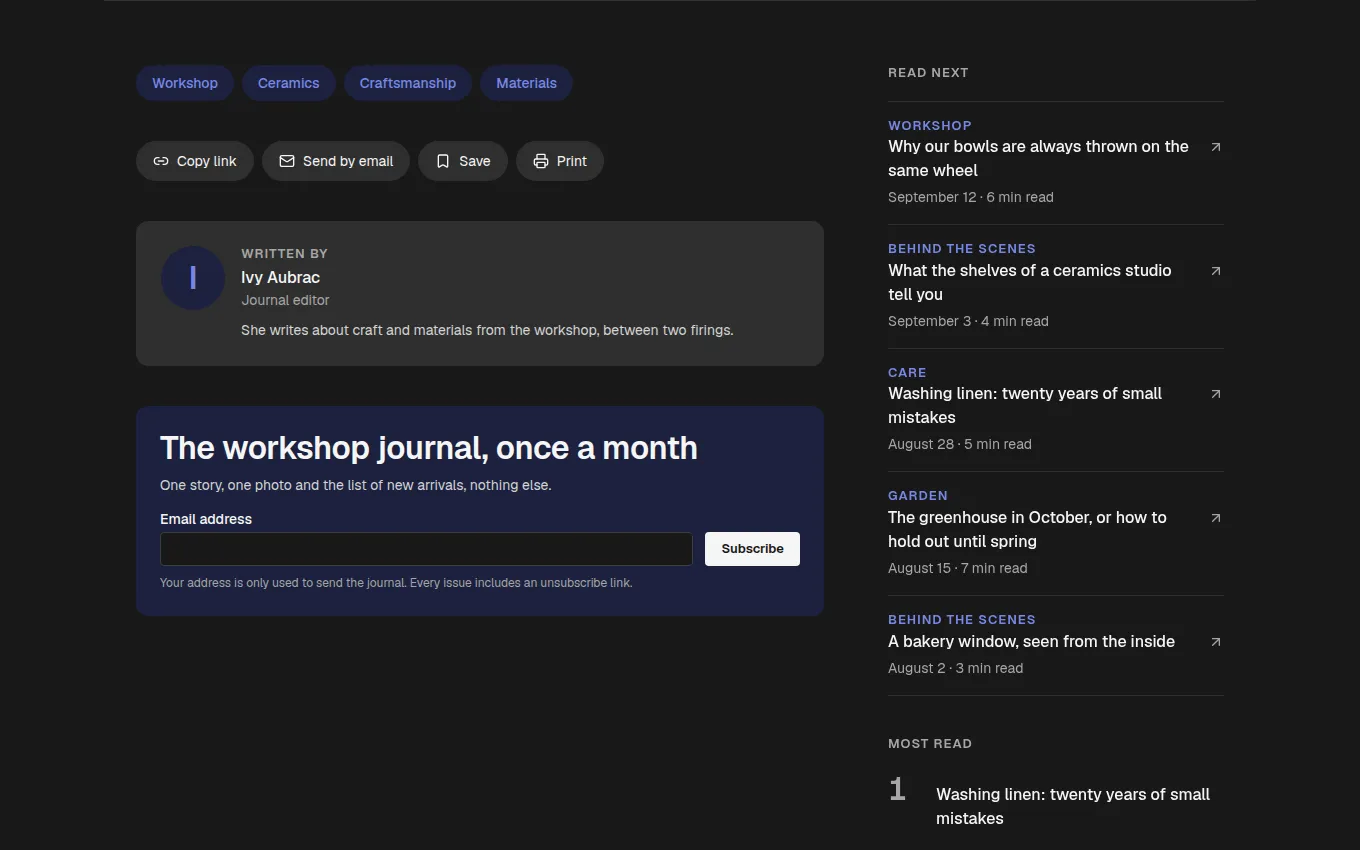Open the Ceramics tag
This screenshot has width=1360, height=850.
pyautogui.click(x=289, y=83)
